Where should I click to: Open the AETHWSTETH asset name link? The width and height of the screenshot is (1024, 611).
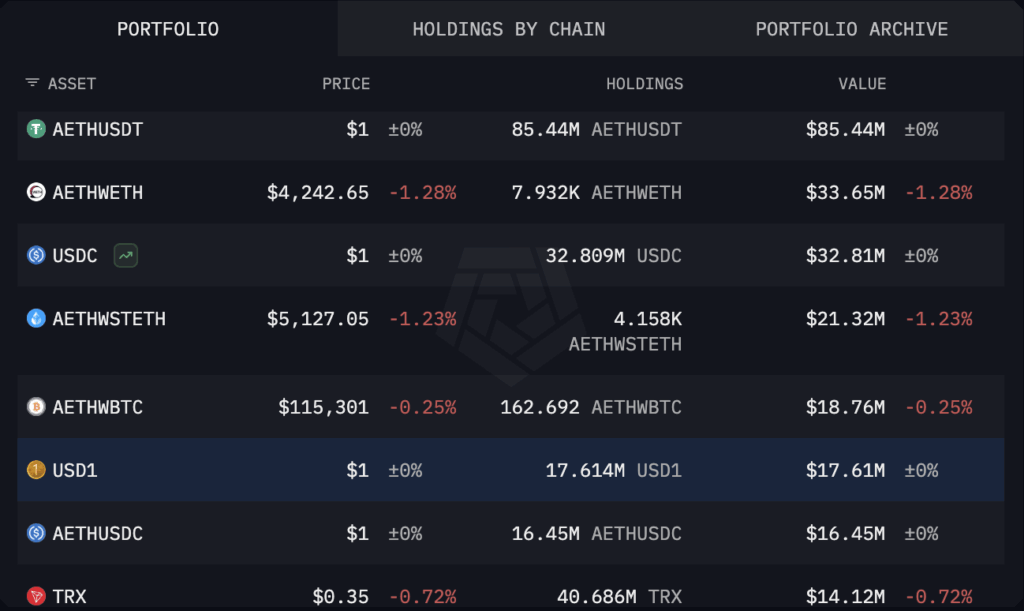tap(109, 319)
